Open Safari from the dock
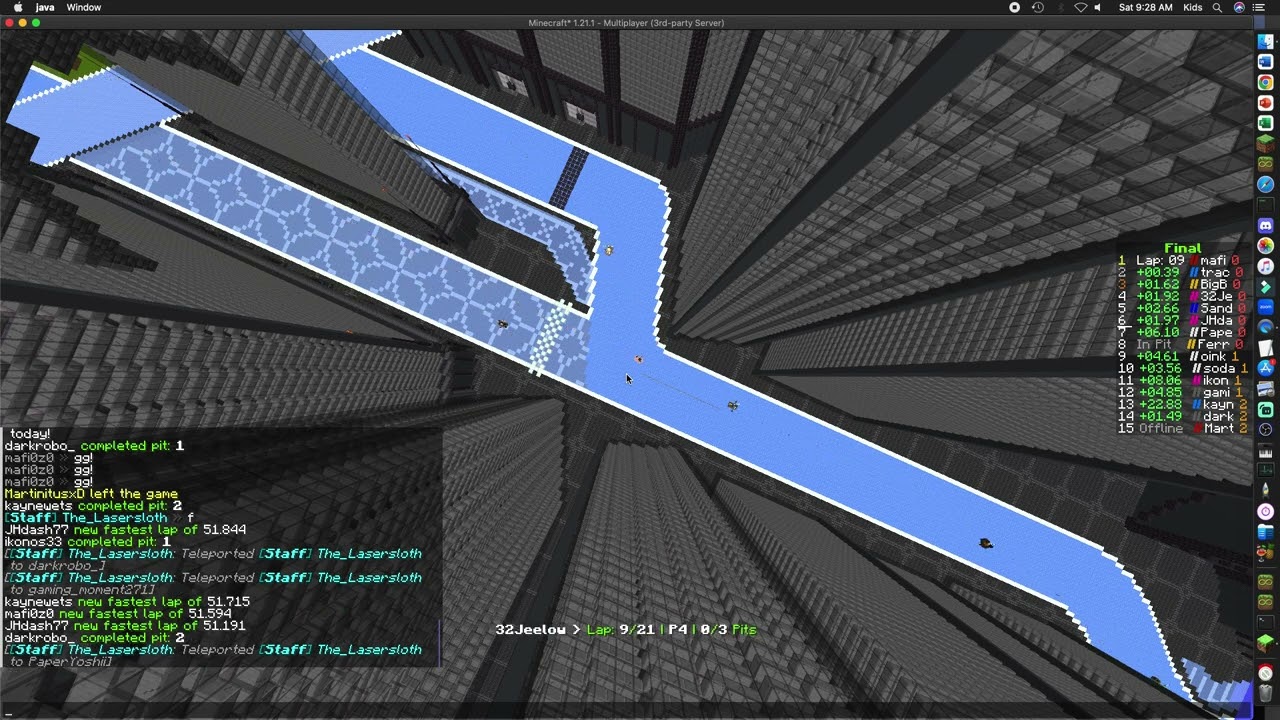The width and height of the screenshot is (1280, 720). point(1265,184)
